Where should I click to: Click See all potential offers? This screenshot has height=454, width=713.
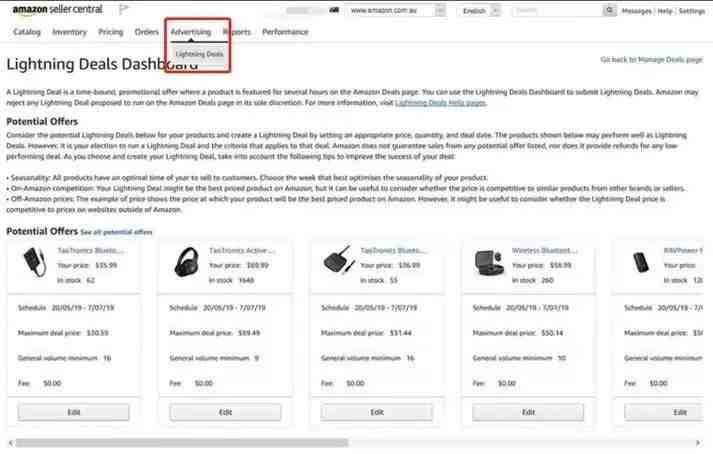tap(116, 232)
